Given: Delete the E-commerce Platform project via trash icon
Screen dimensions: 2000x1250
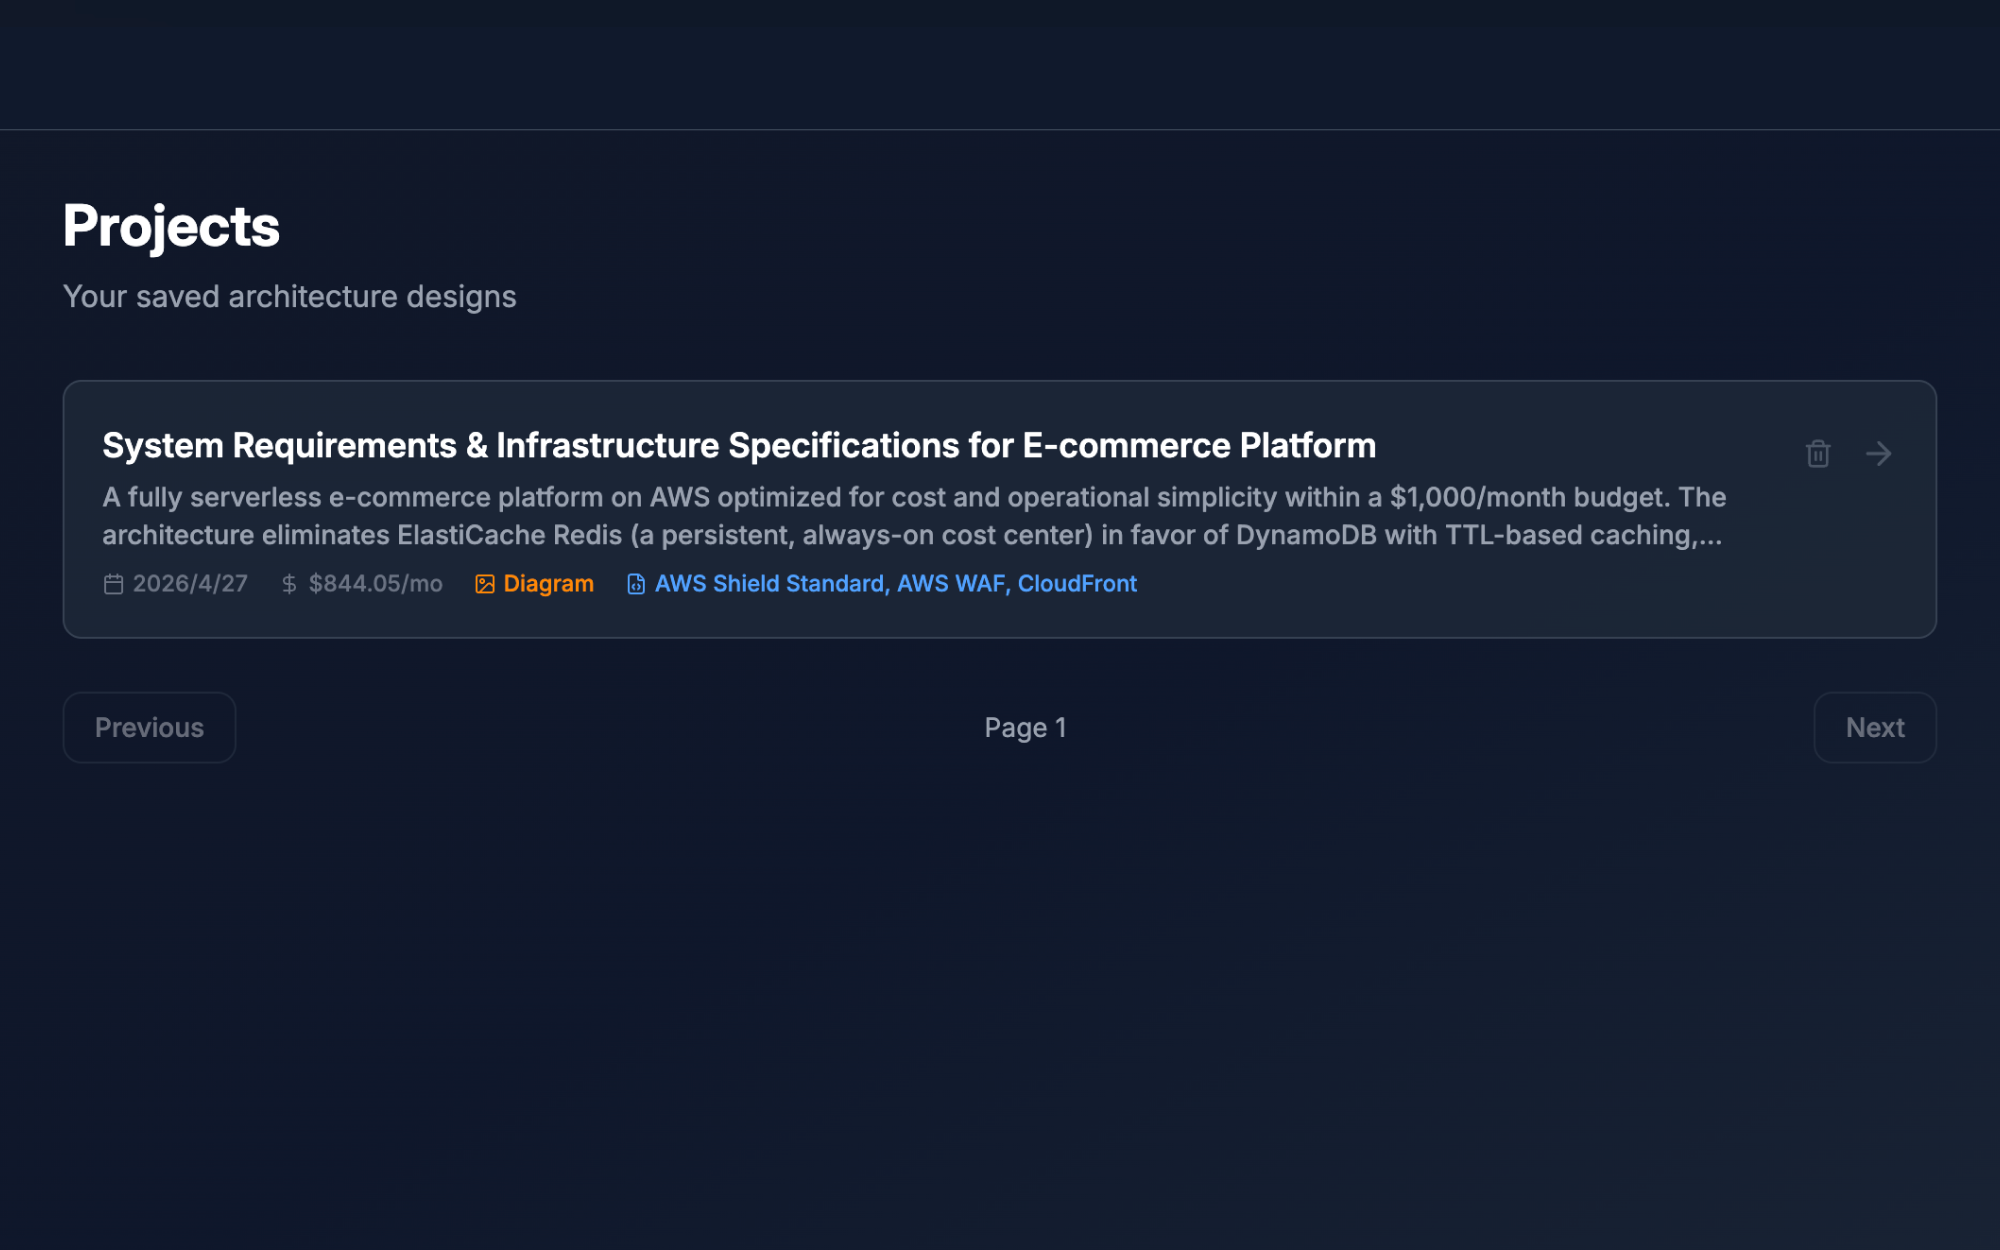Looking at the screenshot, I should coord(1818,454).
